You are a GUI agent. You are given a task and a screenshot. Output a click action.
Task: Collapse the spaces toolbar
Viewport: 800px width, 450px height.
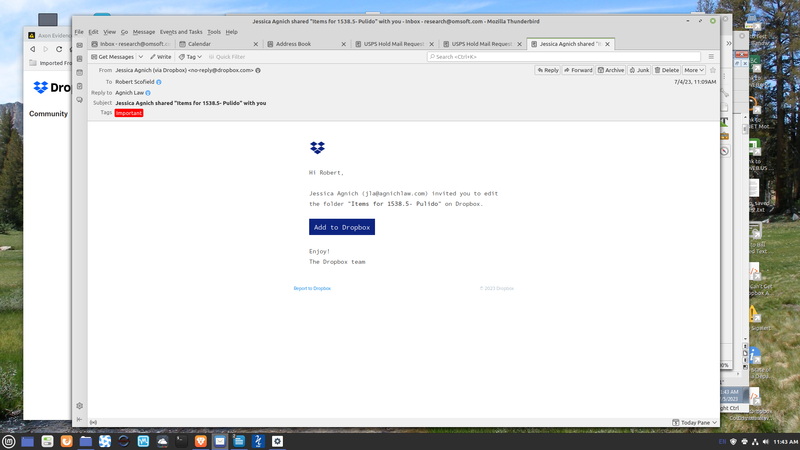(x=80, y=419)
